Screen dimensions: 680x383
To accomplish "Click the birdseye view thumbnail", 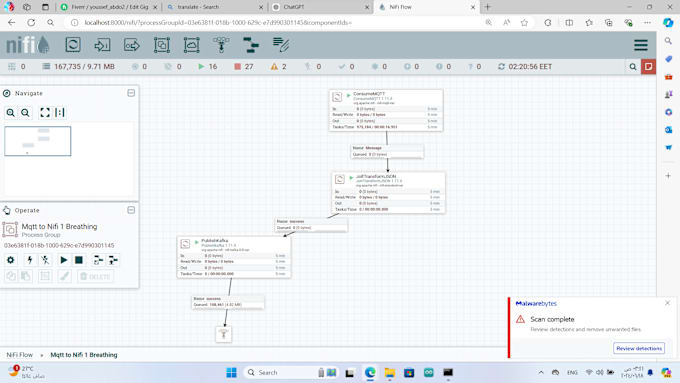I will click(x=38, y=141).
